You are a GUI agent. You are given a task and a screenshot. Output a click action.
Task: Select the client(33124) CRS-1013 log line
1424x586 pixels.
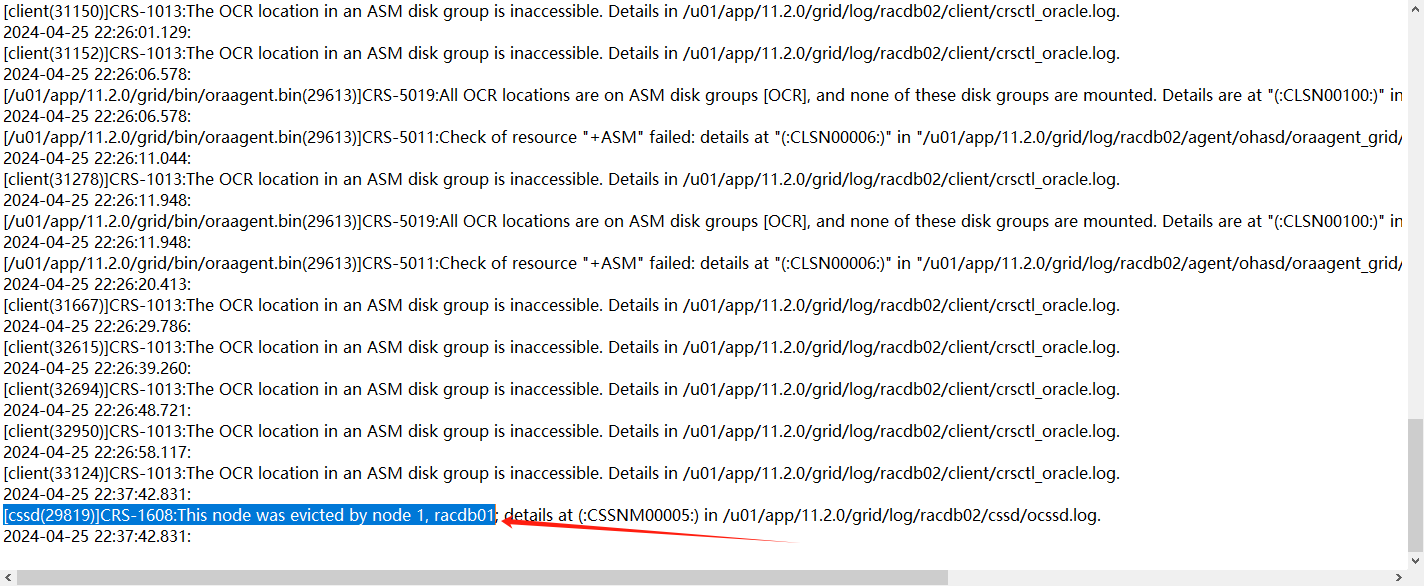point(561,473)
